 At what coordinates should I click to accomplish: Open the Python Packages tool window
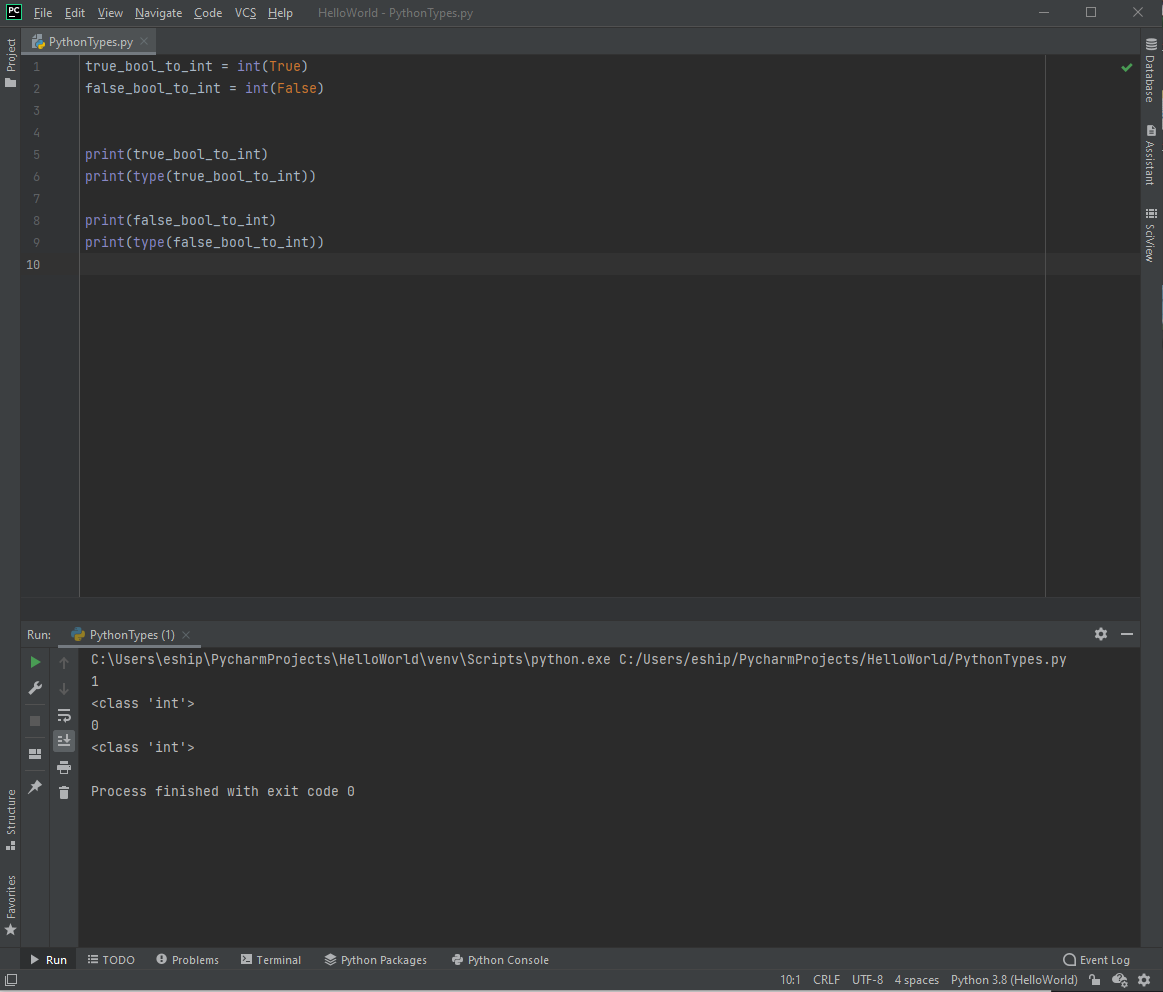click(x=376, y=959)
